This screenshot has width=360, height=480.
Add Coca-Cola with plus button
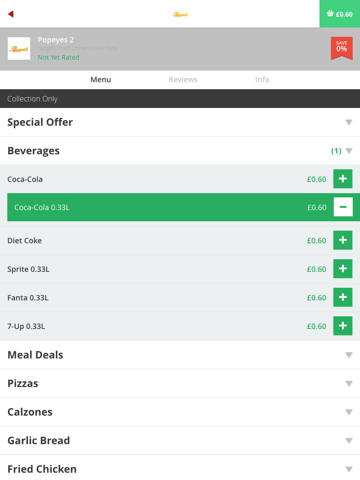click(343, 179)
